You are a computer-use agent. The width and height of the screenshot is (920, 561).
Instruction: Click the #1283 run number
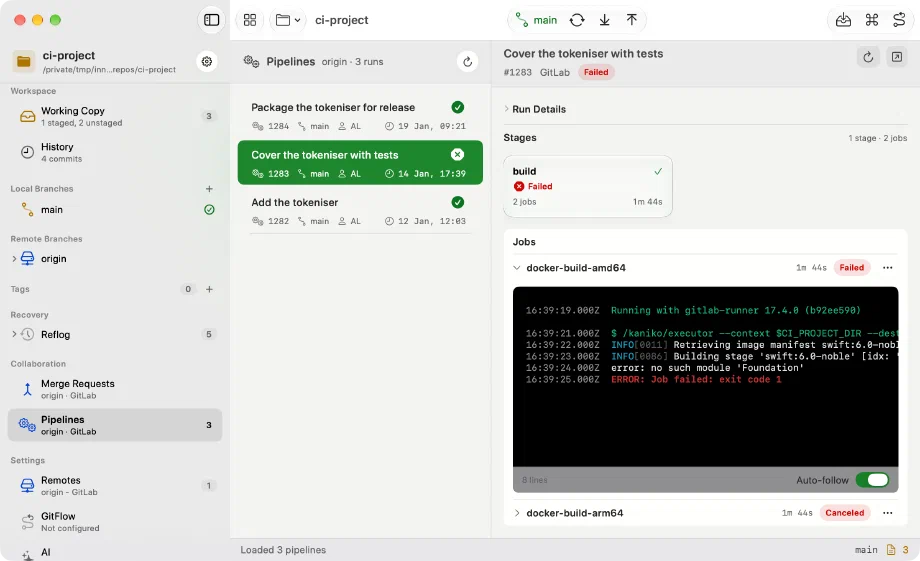coord(518,72)
